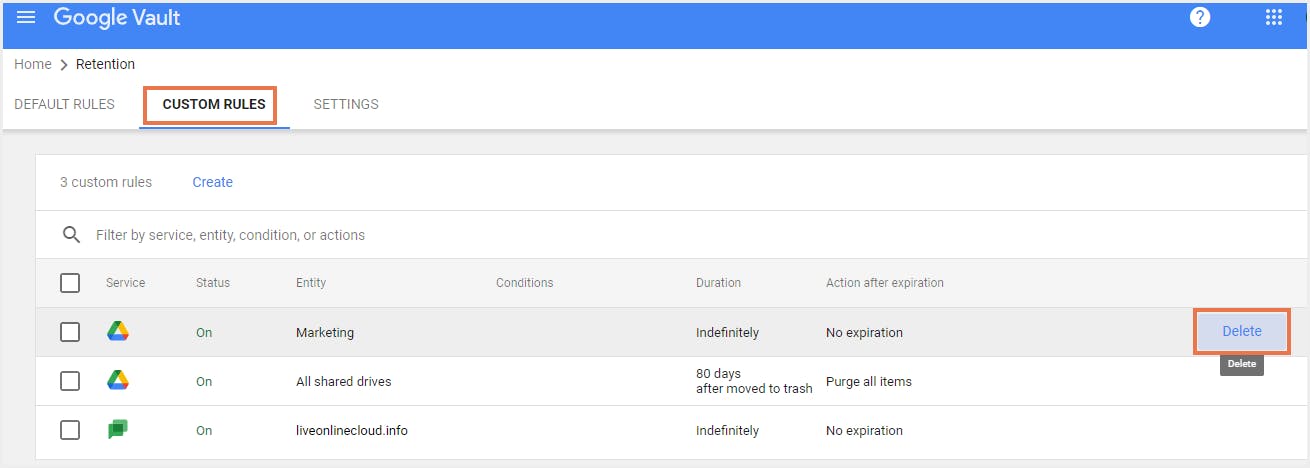1310x468 pixels.
Task: Delete the Marketing retention rule
Action: (1242, 331)
